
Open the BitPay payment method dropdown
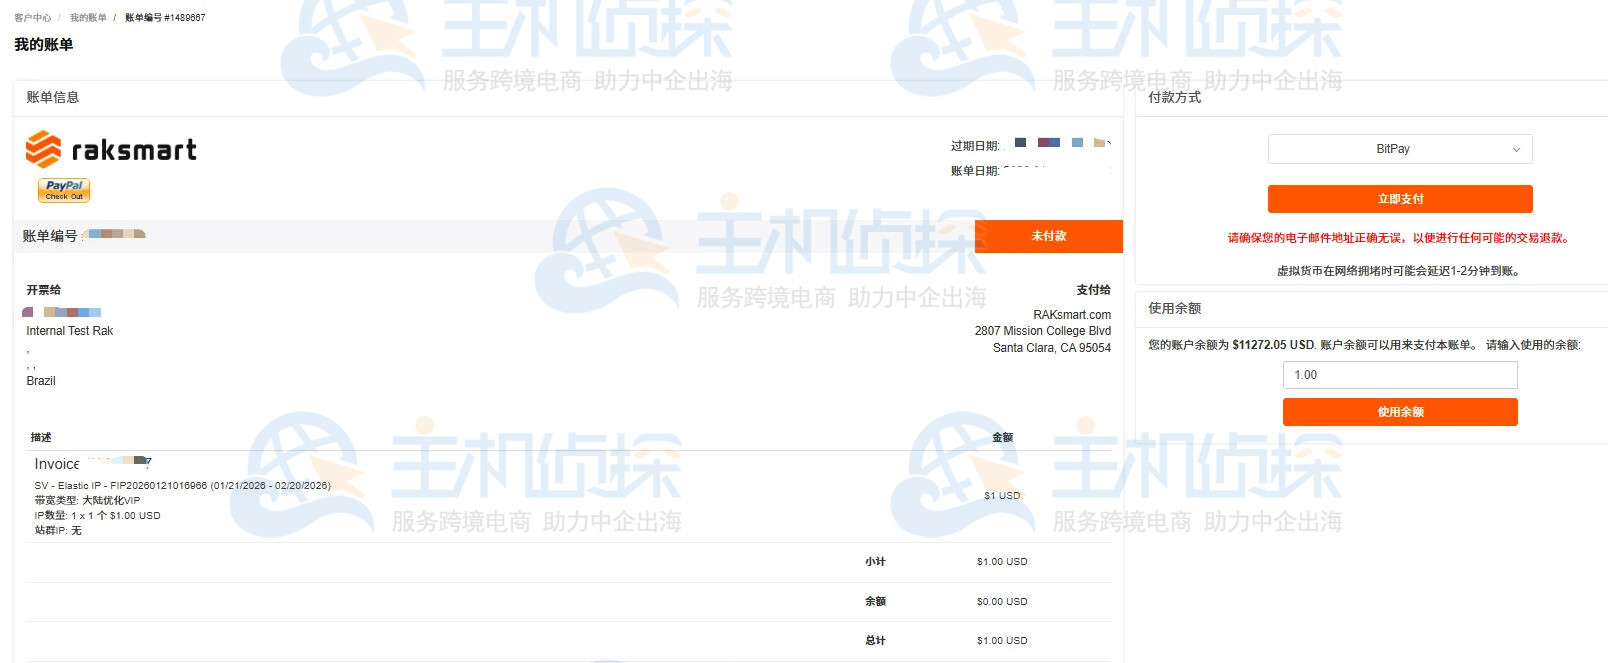[x=1400, y=149]
